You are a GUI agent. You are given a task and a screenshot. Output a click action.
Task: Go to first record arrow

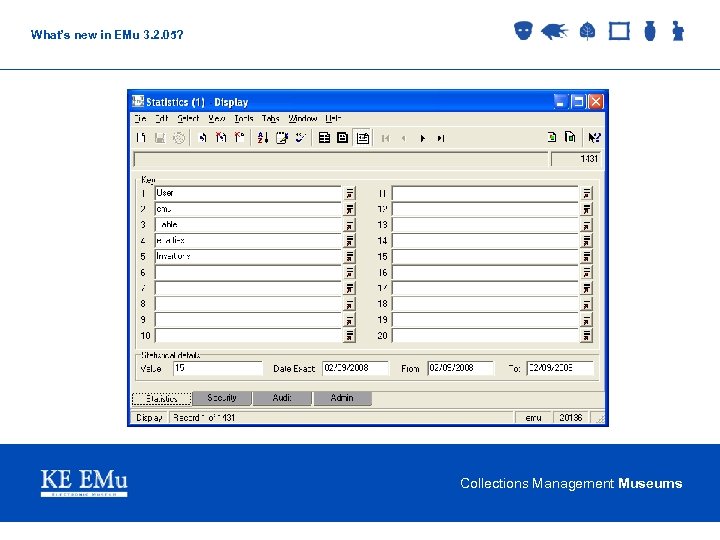pos(385,138)
